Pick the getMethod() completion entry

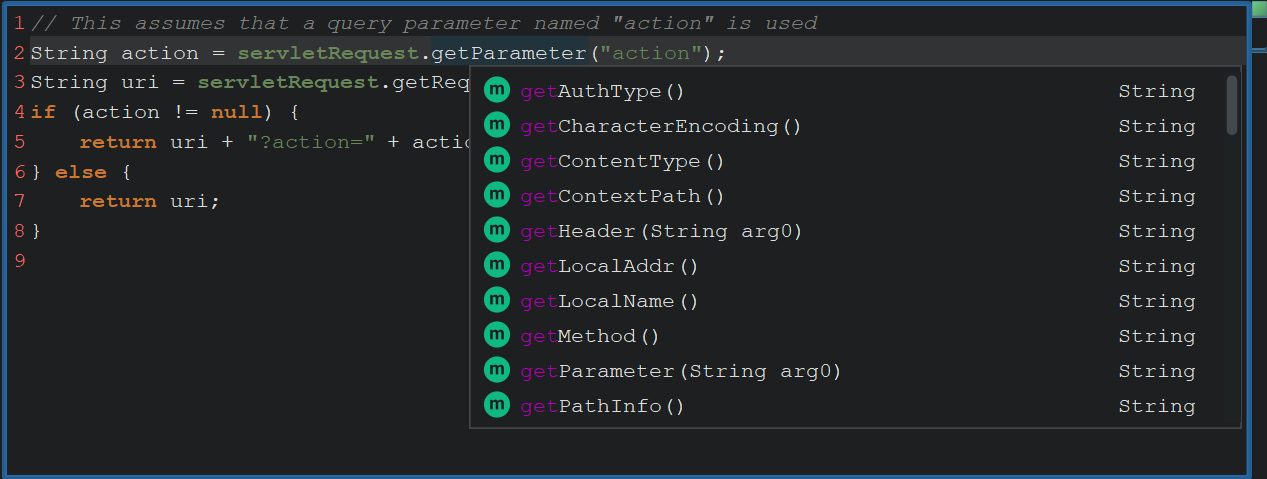[590, 336]
